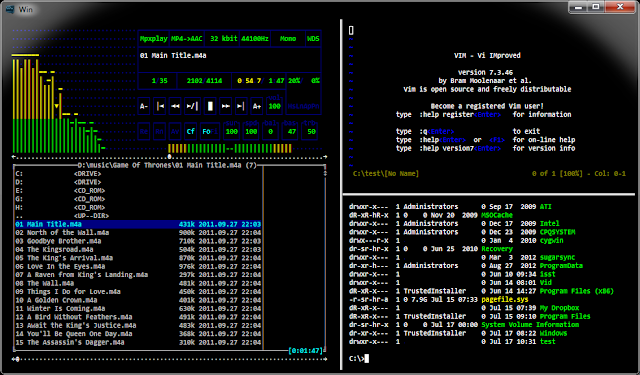Click the bottom bar's right arrow
Image resolution: width=640 pixels, height=375 pixels.
coord(325,359)
